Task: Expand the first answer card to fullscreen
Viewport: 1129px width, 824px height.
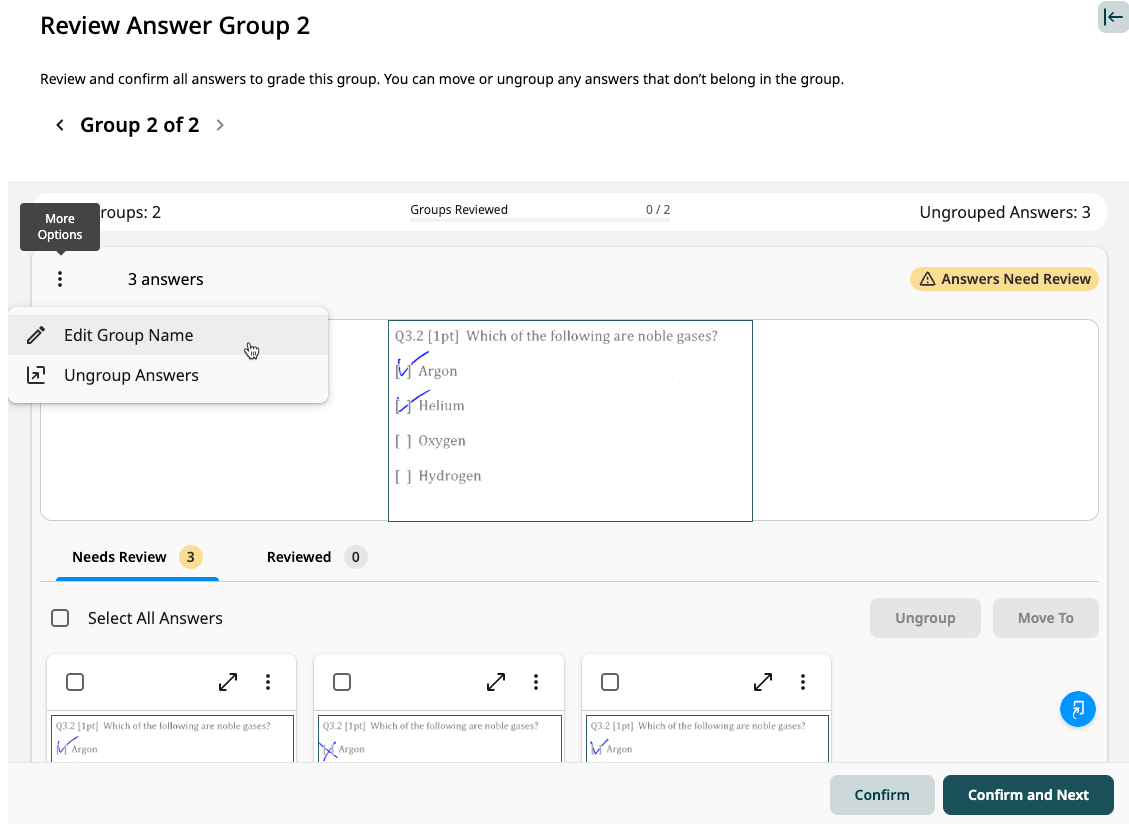Action: point(227,681)
